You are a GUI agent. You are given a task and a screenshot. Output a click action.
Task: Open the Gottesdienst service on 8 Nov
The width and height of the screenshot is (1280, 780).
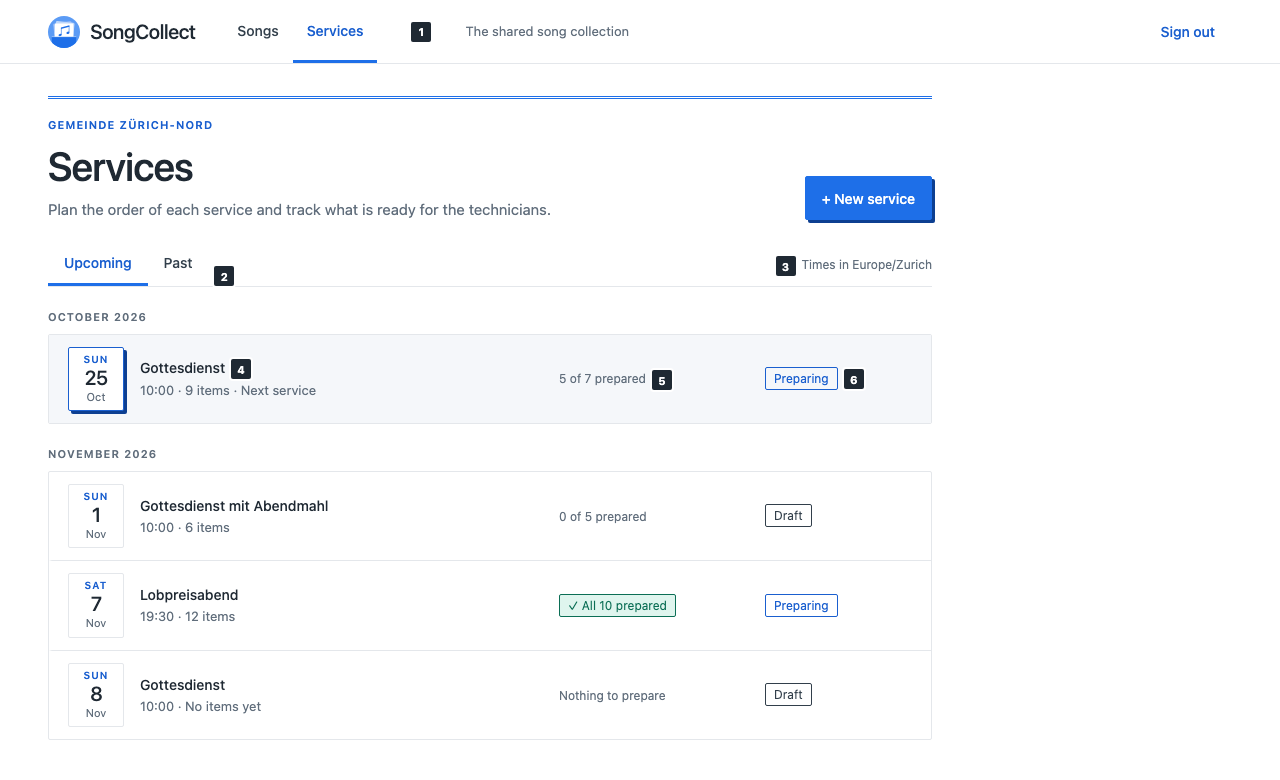tap(490, 695)
